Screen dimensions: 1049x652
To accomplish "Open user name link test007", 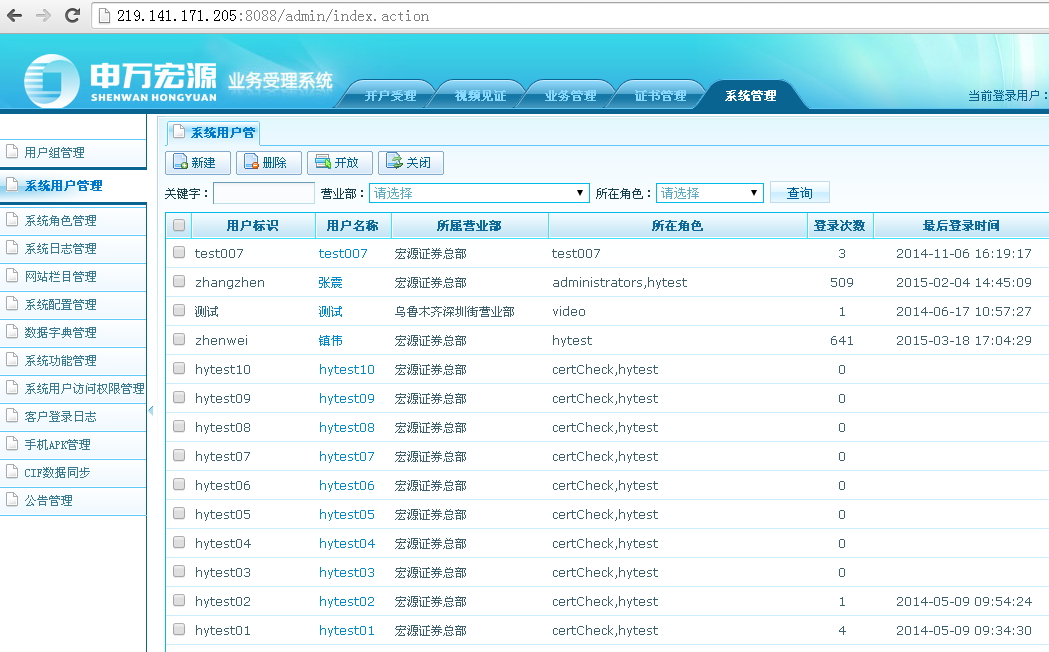I will click(343, 253).
